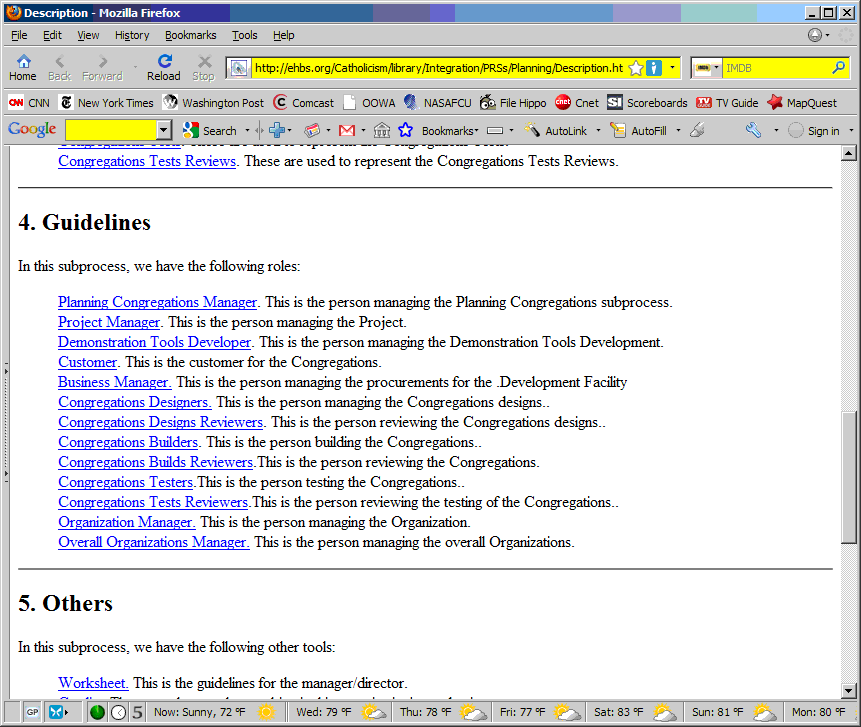Open the New York Times bookmark
The height and width of the screenshot is (727, 861).
pyautogui.click(x=107, y=103)
